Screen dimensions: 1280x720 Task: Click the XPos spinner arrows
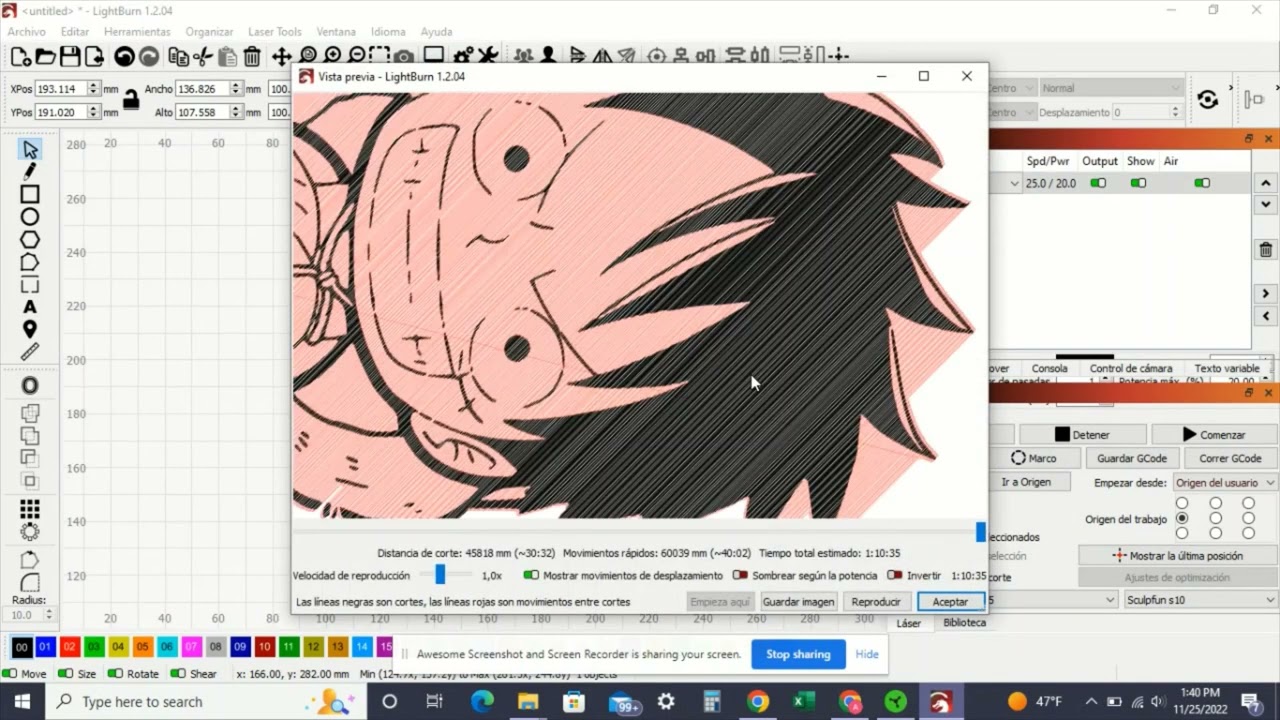tap(93, 89)
